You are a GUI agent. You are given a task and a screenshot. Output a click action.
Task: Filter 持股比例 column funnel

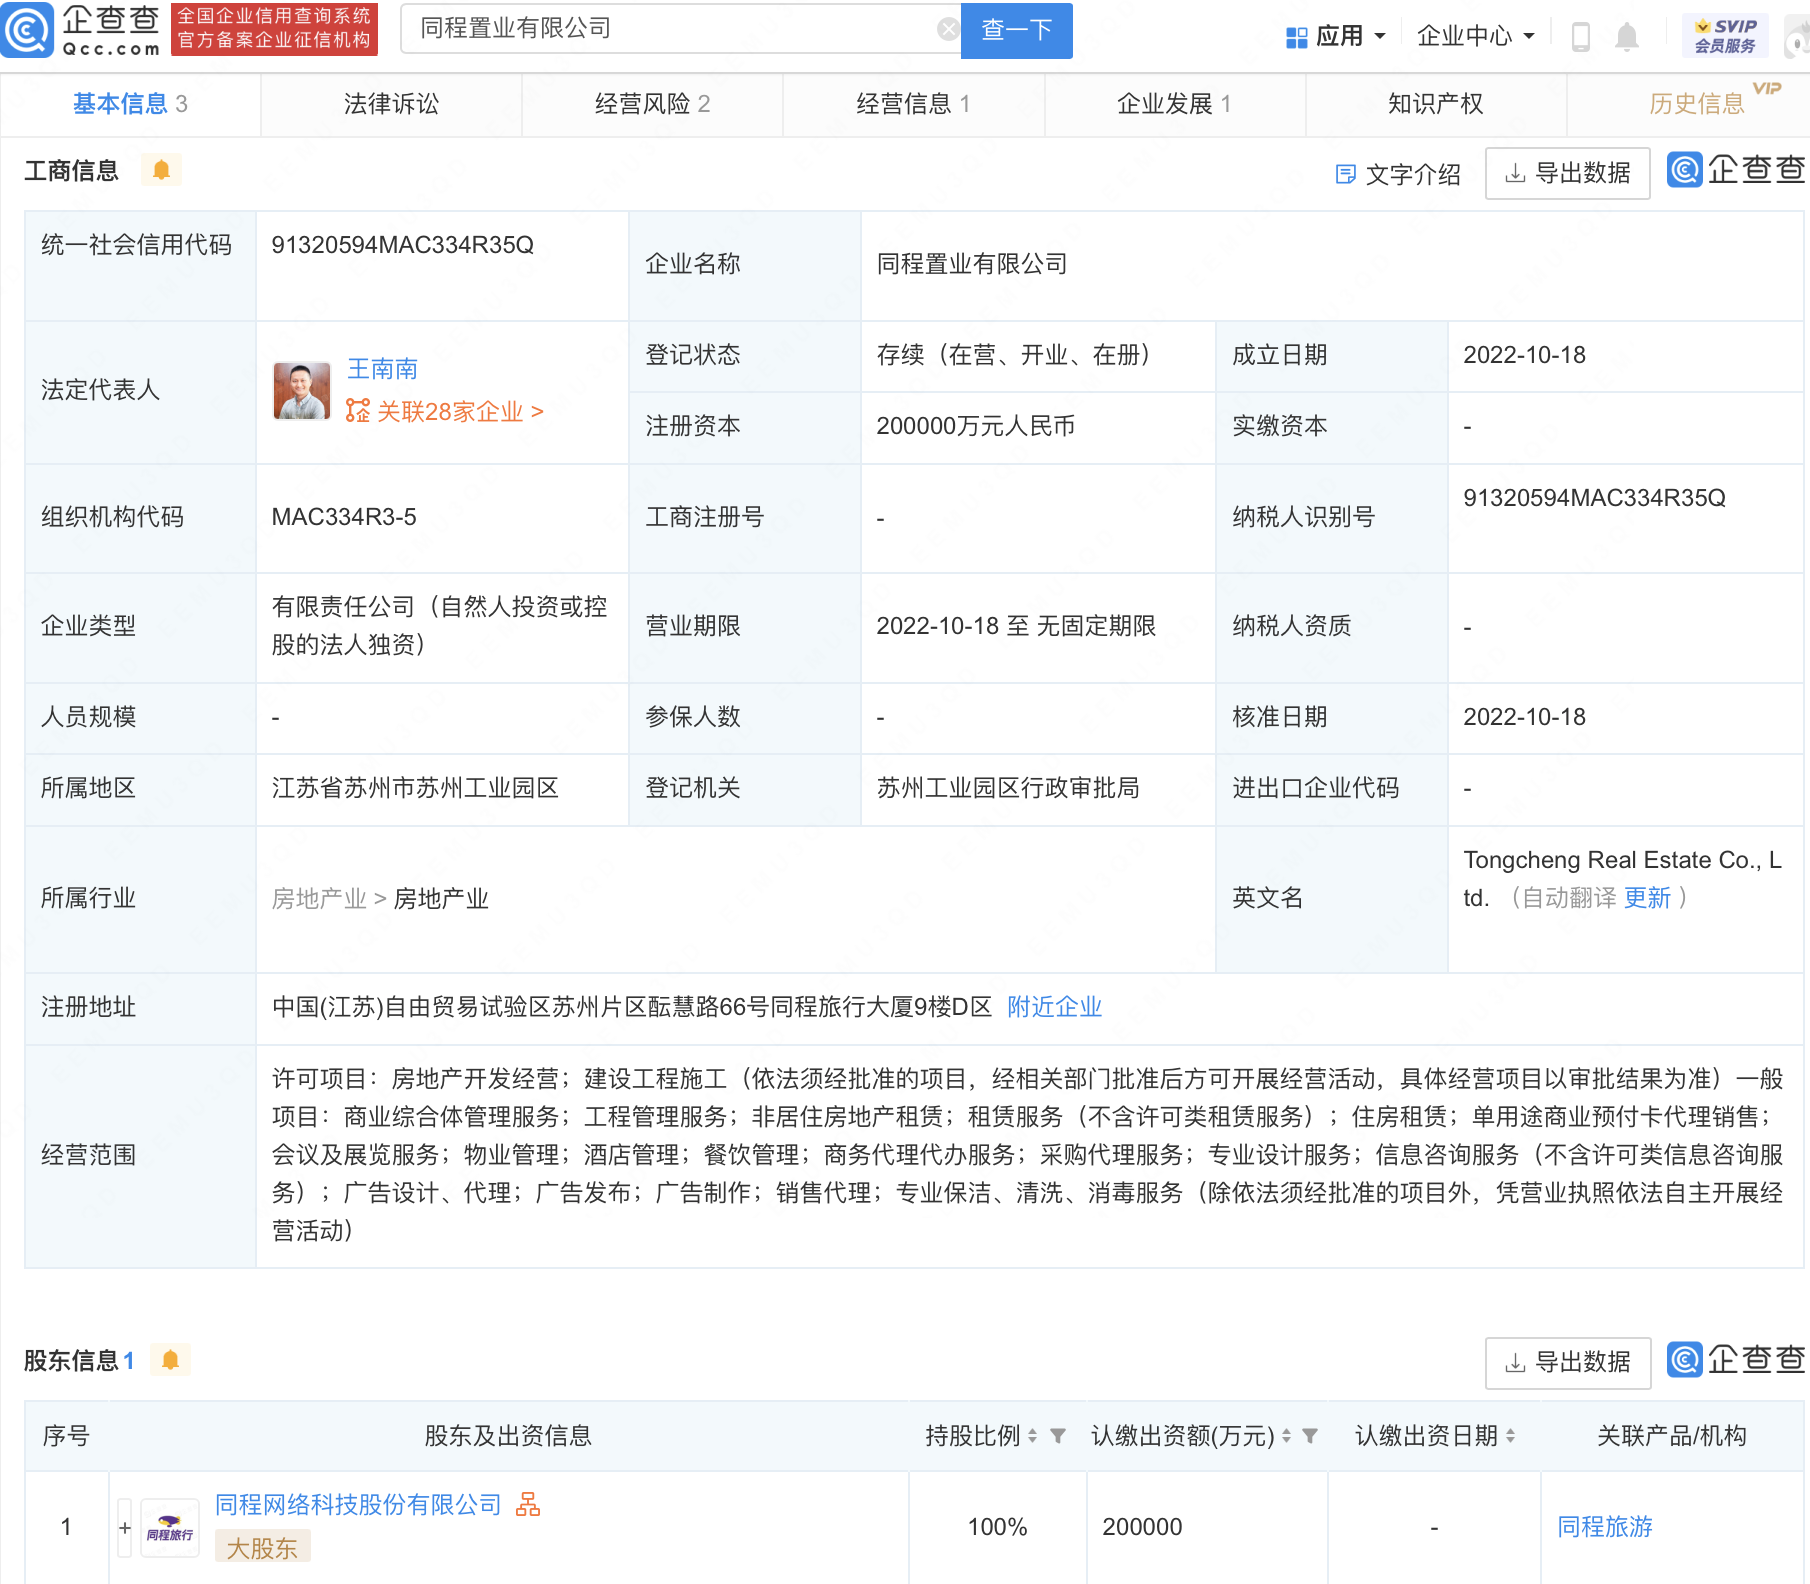coord(1058,1436)
